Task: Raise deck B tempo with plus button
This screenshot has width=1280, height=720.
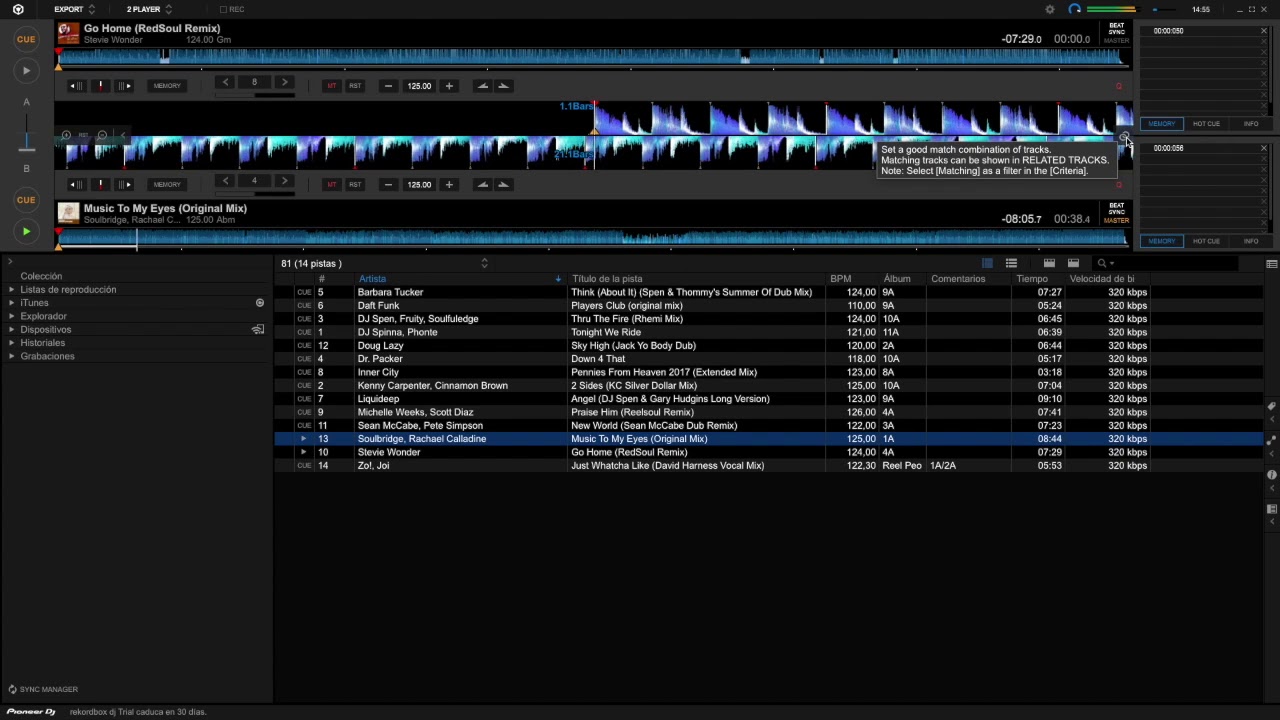Action: pos(449,185)
